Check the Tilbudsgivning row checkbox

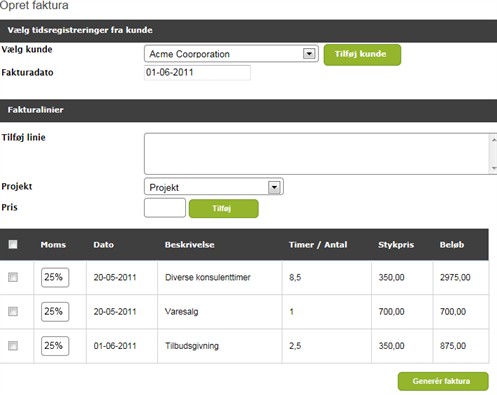click(13, 346)
